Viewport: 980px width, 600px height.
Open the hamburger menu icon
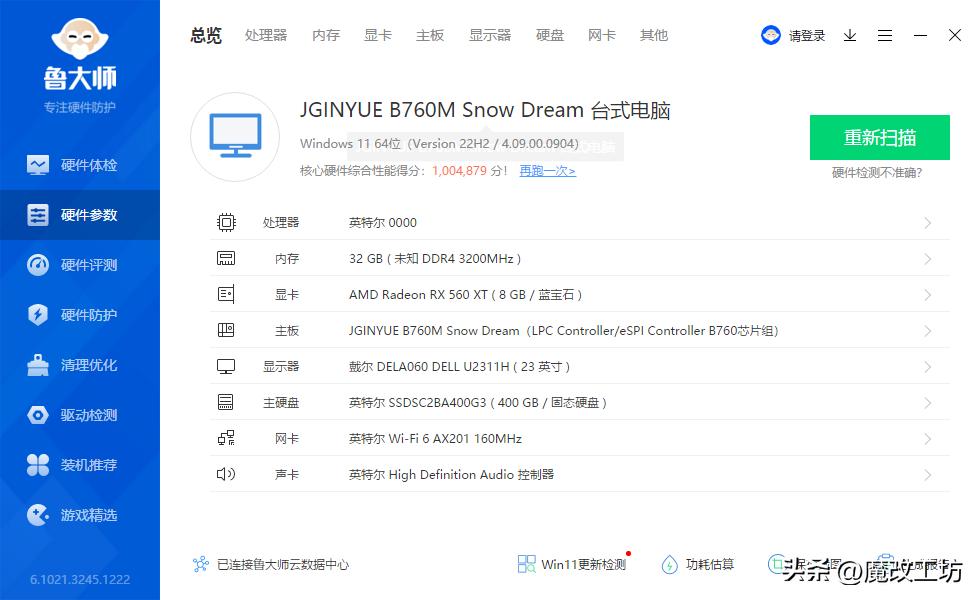(x=885, y=35)
